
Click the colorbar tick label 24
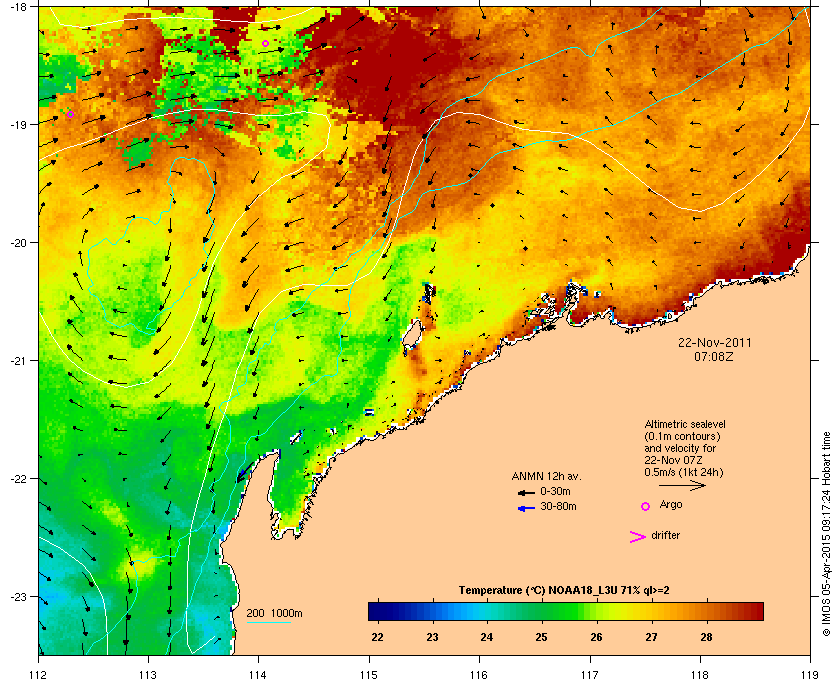click(486, 638)
